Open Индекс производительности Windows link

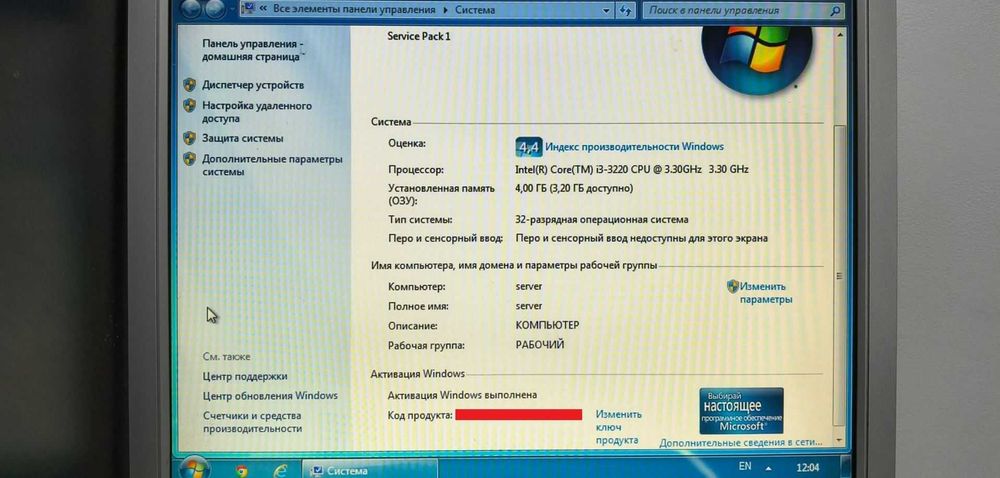634,147
